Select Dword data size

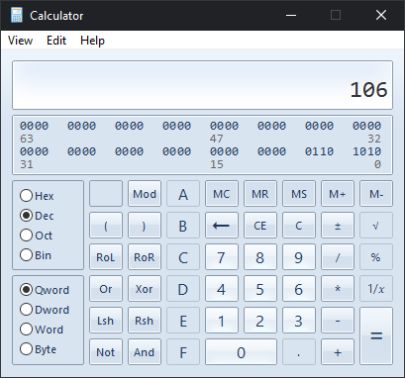pyautogui.click(x=45, y=310)
